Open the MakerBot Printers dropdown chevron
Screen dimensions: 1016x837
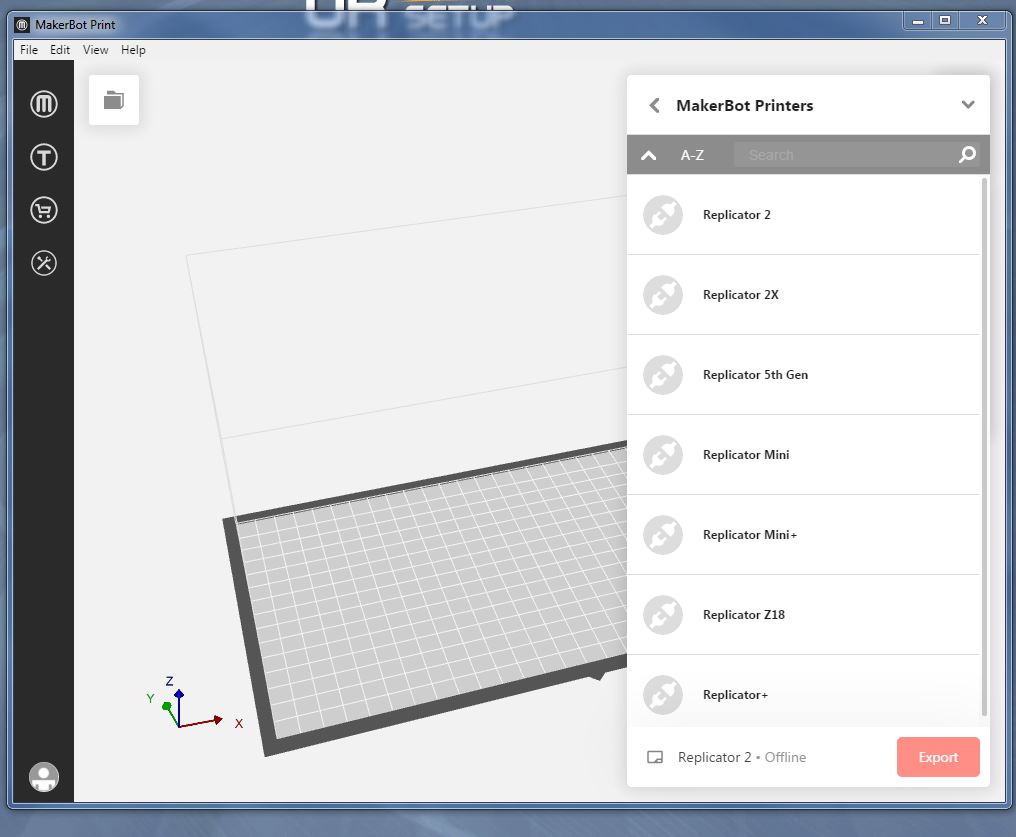(967, 104)
